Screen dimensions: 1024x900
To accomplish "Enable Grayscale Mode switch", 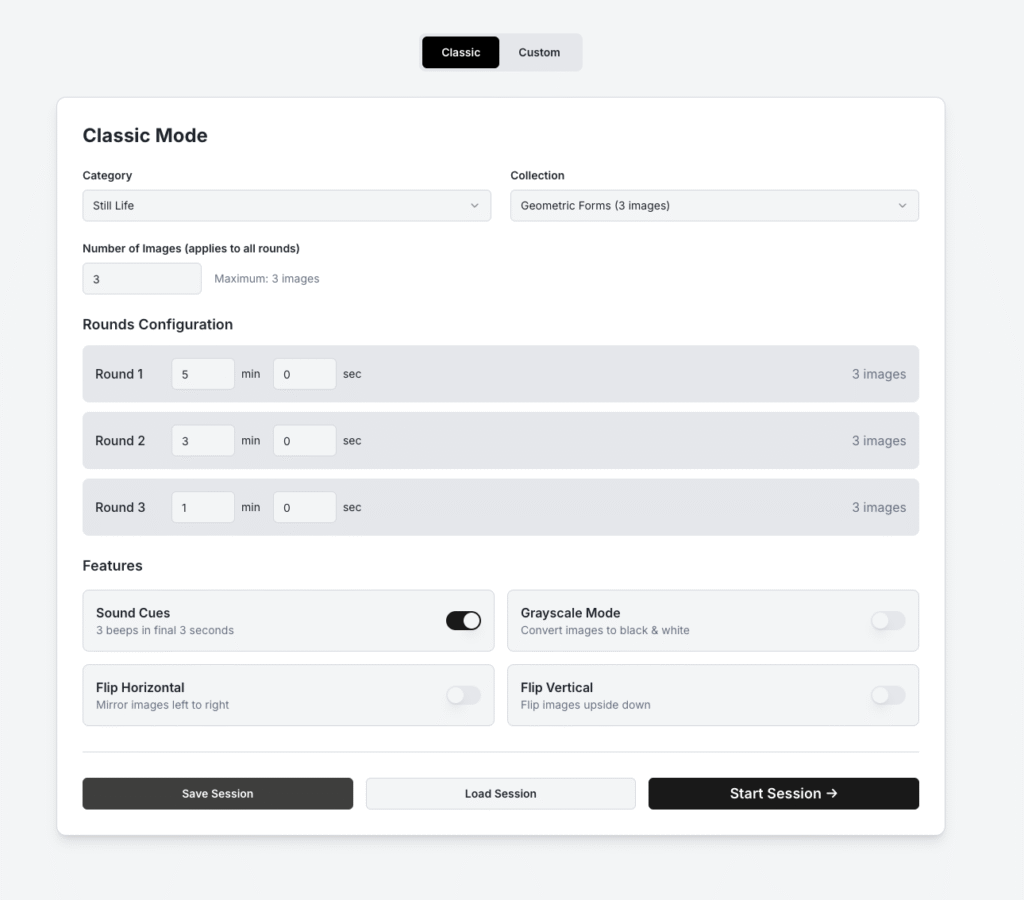I will [x=888, y=621].
